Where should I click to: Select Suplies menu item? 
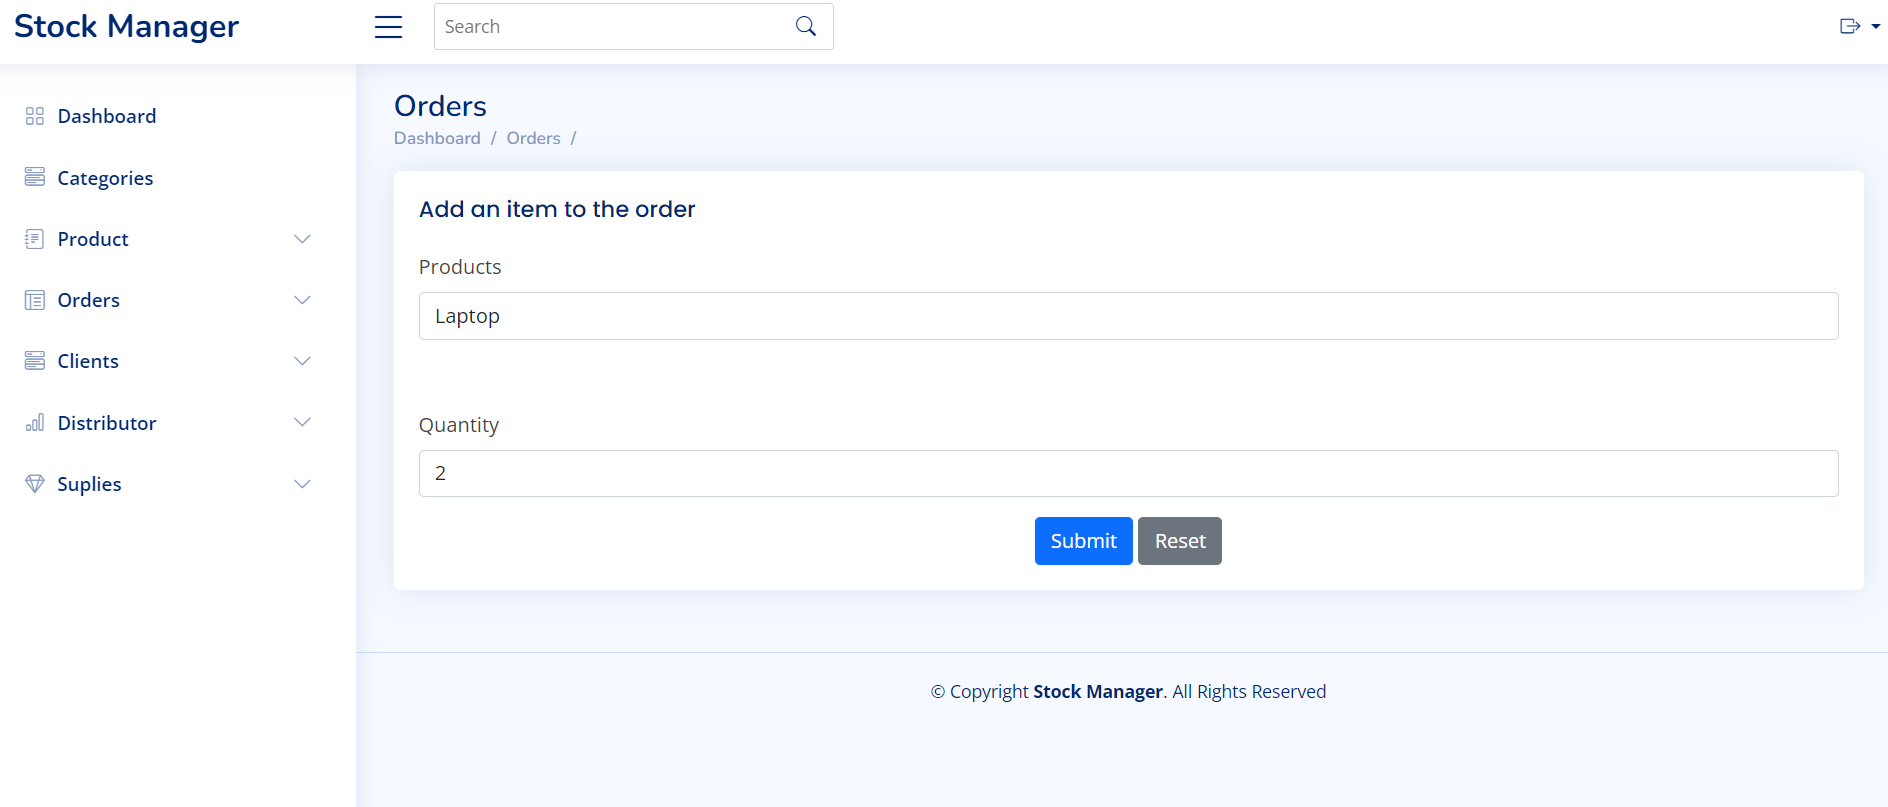[89, 484]
